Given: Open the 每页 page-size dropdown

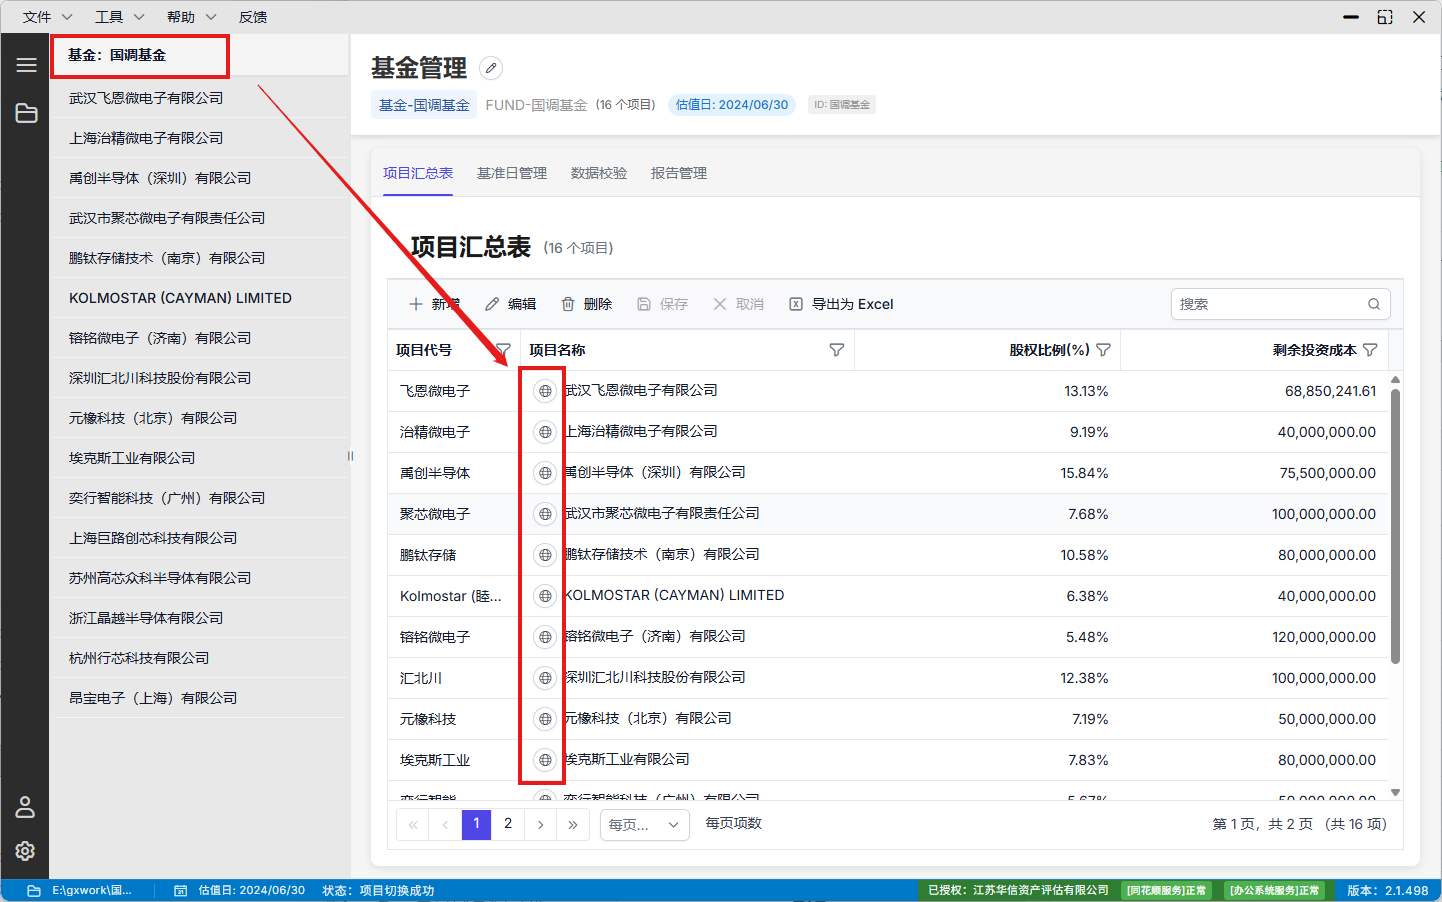Looking at the screenshot, I should pos(644,824).
